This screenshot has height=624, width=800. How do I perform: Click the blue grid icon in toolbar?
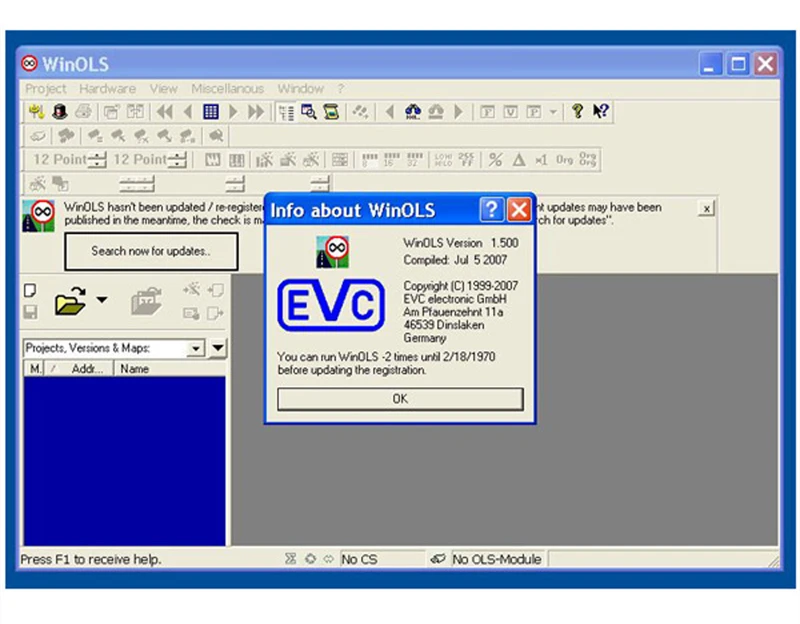211,111
